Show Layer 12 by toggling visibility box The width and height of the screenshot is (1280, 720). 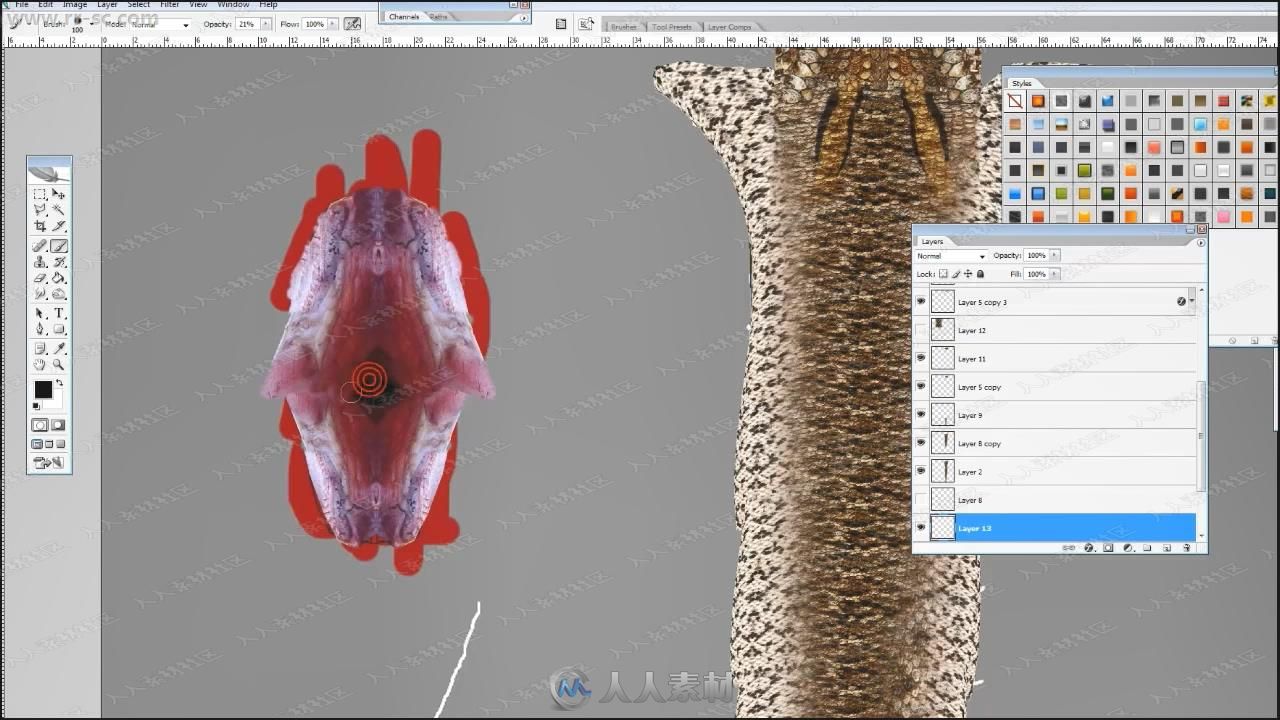(920, 329)
